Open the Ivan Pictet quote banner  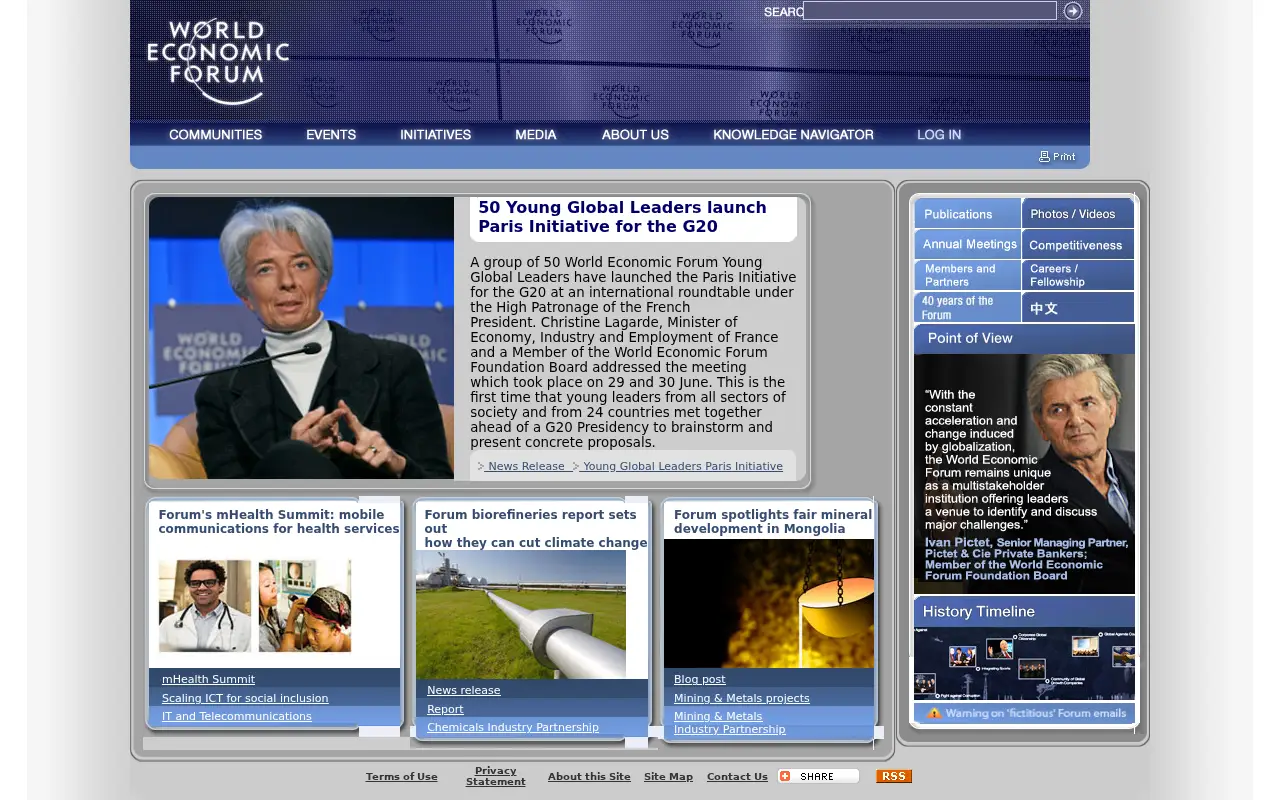[x=1024, y=474]
